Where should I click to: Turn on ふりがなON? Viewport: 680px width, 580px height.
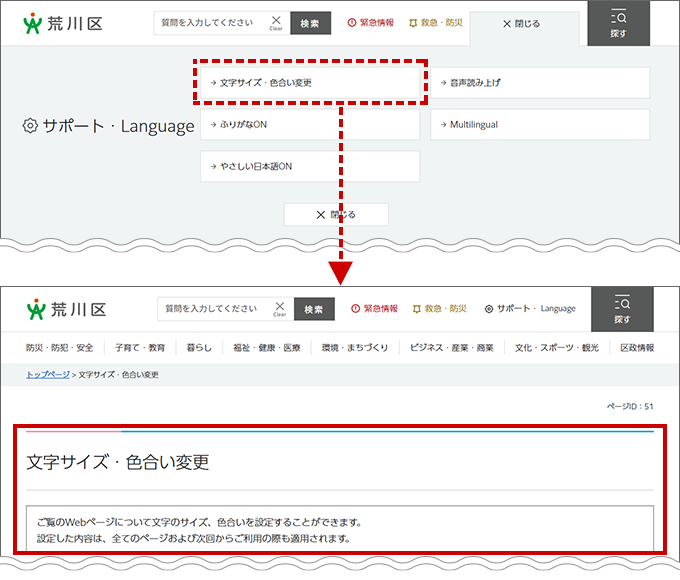pos(310,125)
